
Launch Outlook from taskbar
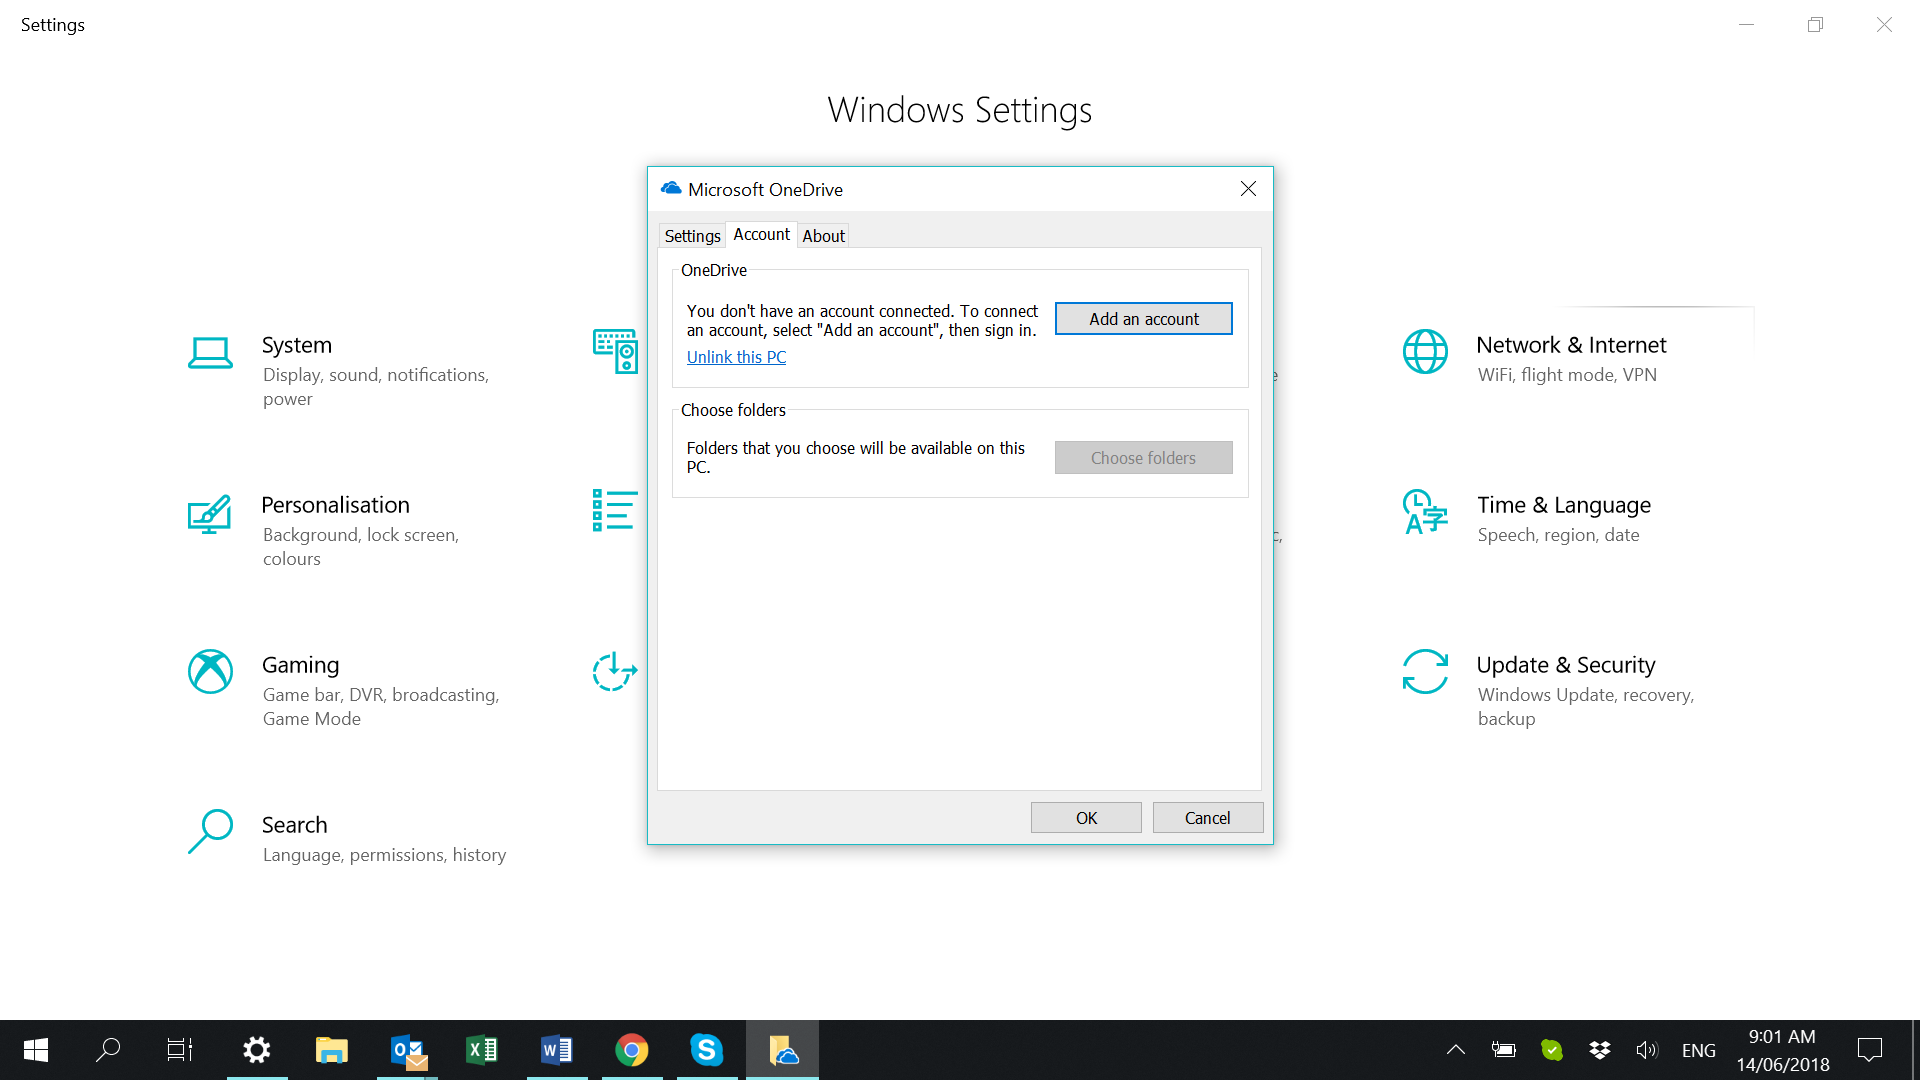[407, 1050]
